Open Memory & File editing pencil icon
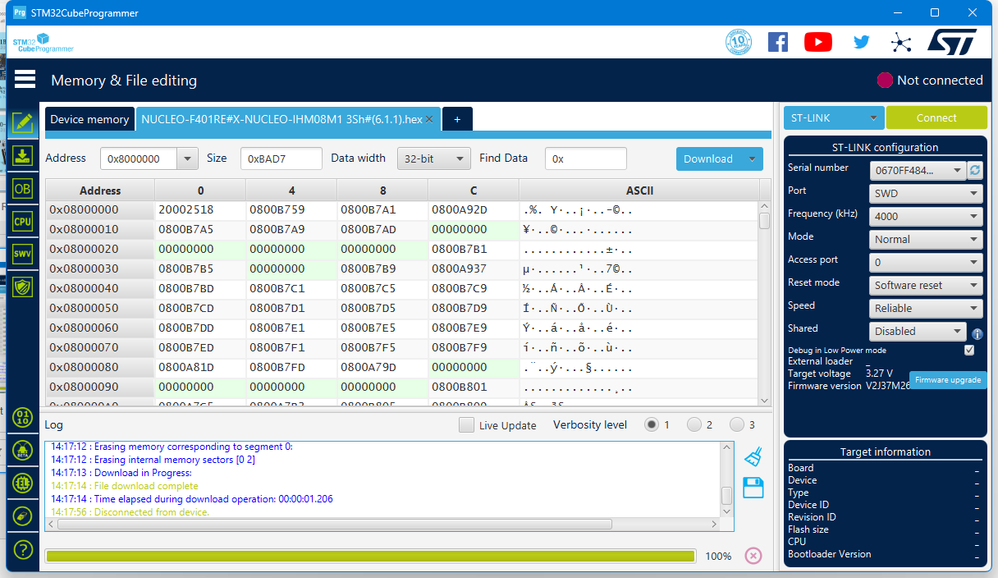Image resolution: width=998 pixels, height=578 pixels. (x=23, y=122)
